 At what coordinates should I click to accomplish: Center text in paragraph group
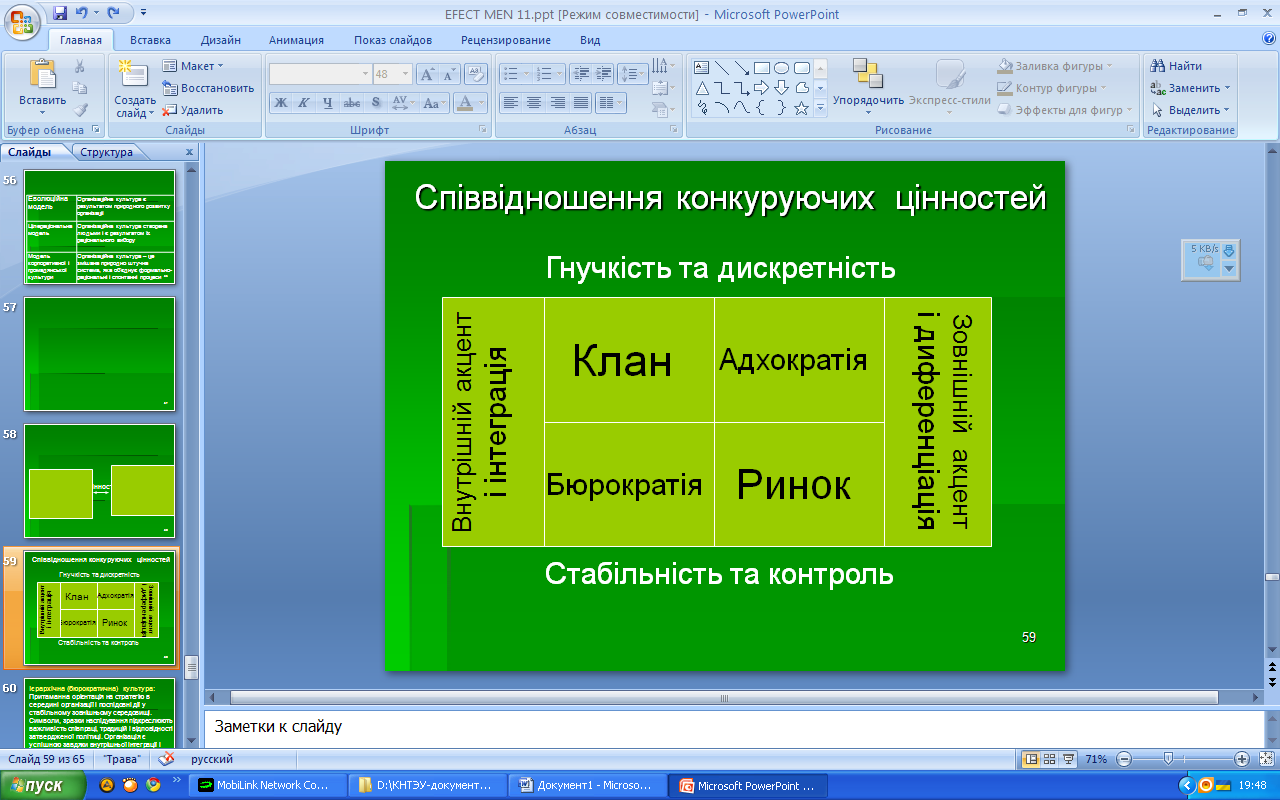coord(534,102)
